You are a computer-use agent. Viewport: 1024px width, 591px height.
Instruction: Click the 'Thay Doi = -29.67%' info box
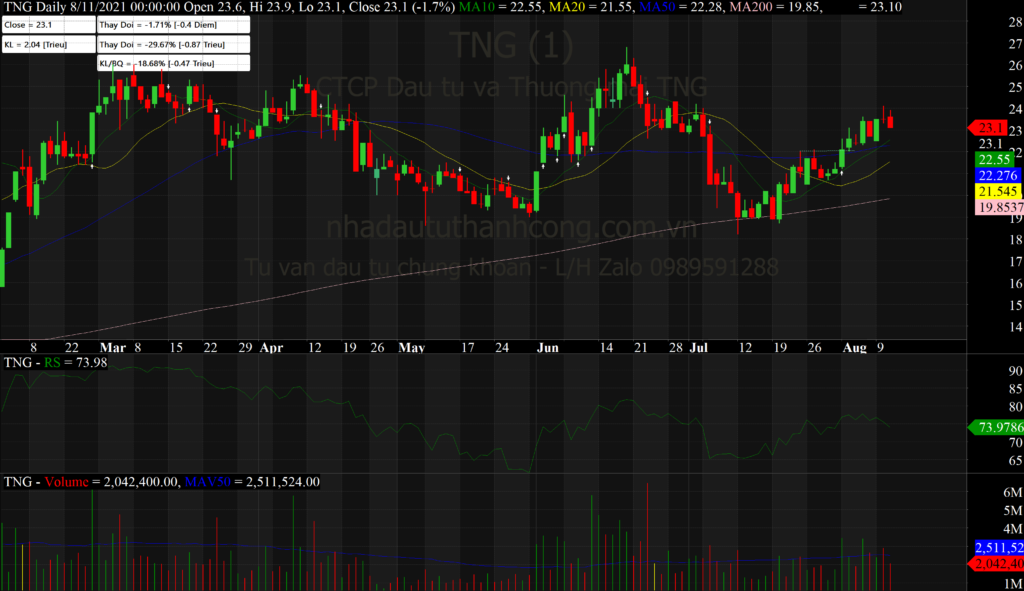click(171, 45)
